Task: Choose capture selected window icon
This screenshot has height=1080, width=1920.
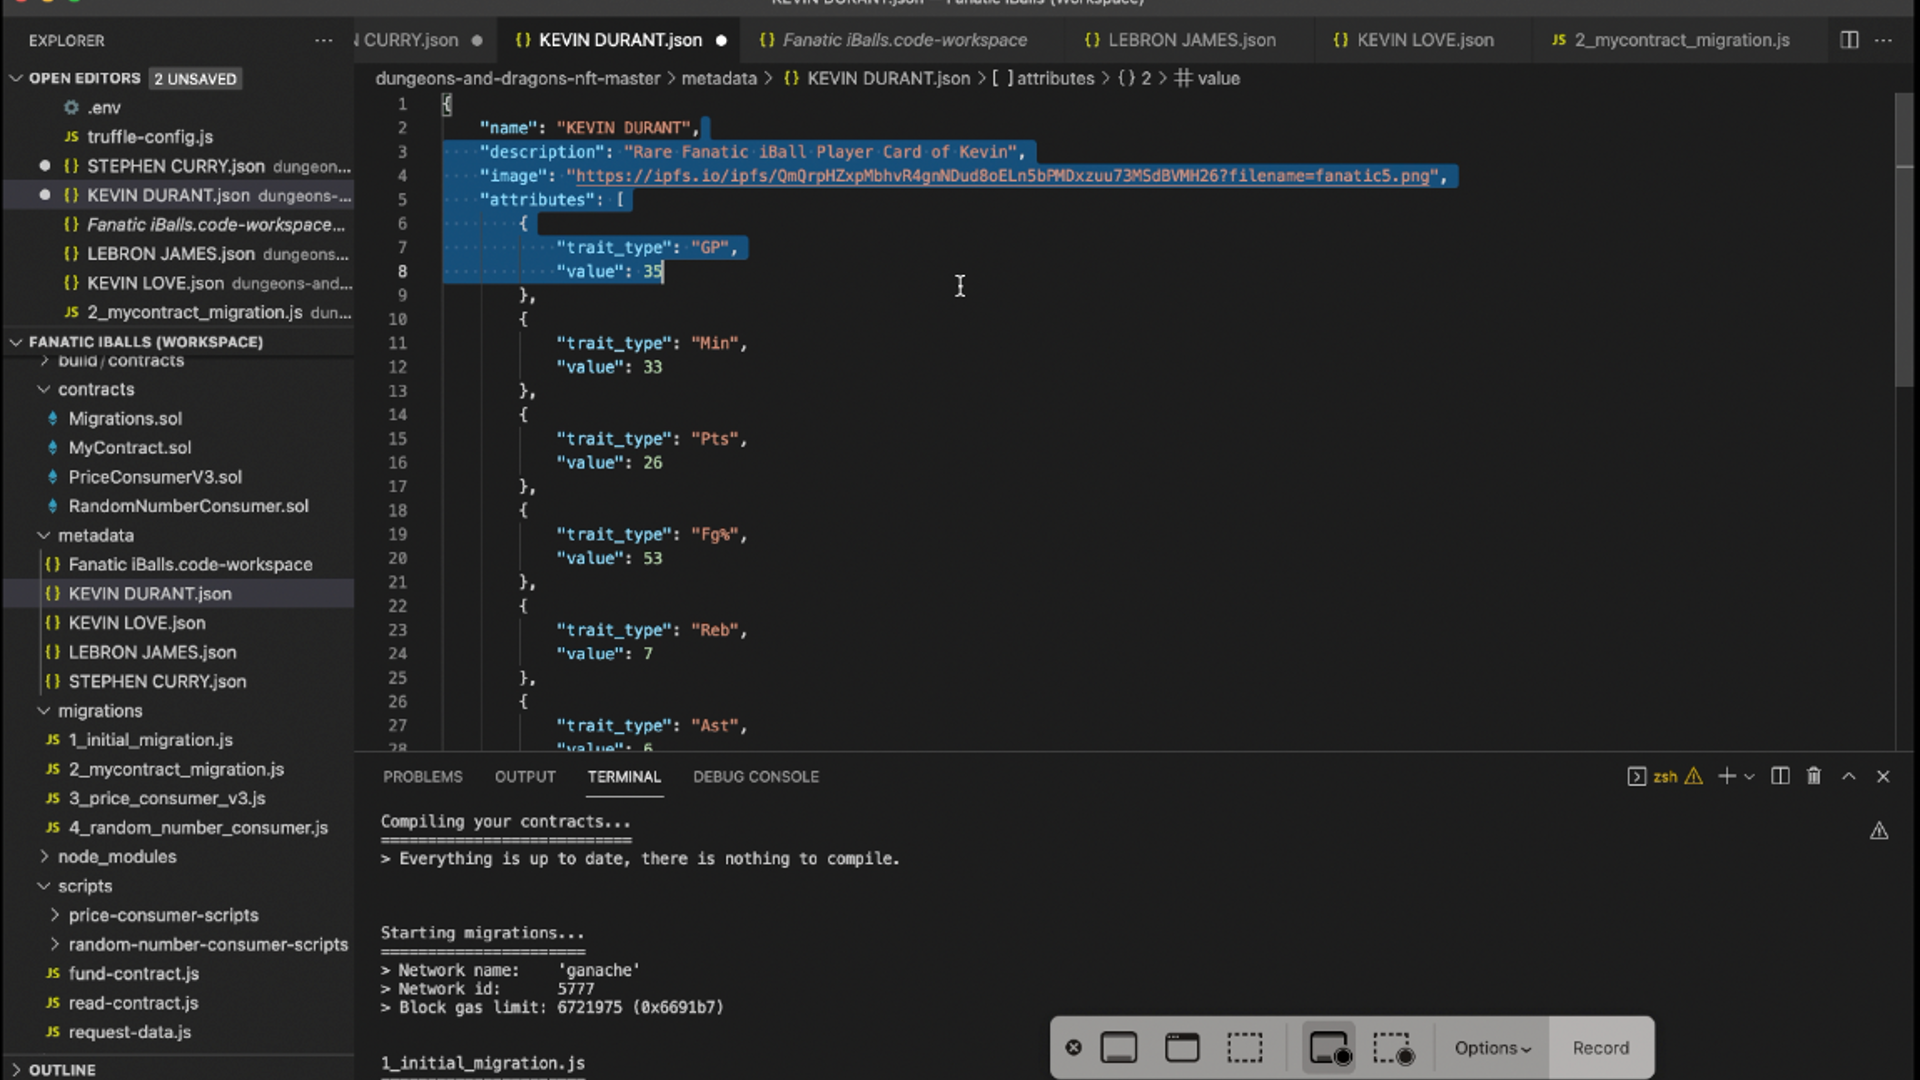Action: [1182, 1048]
